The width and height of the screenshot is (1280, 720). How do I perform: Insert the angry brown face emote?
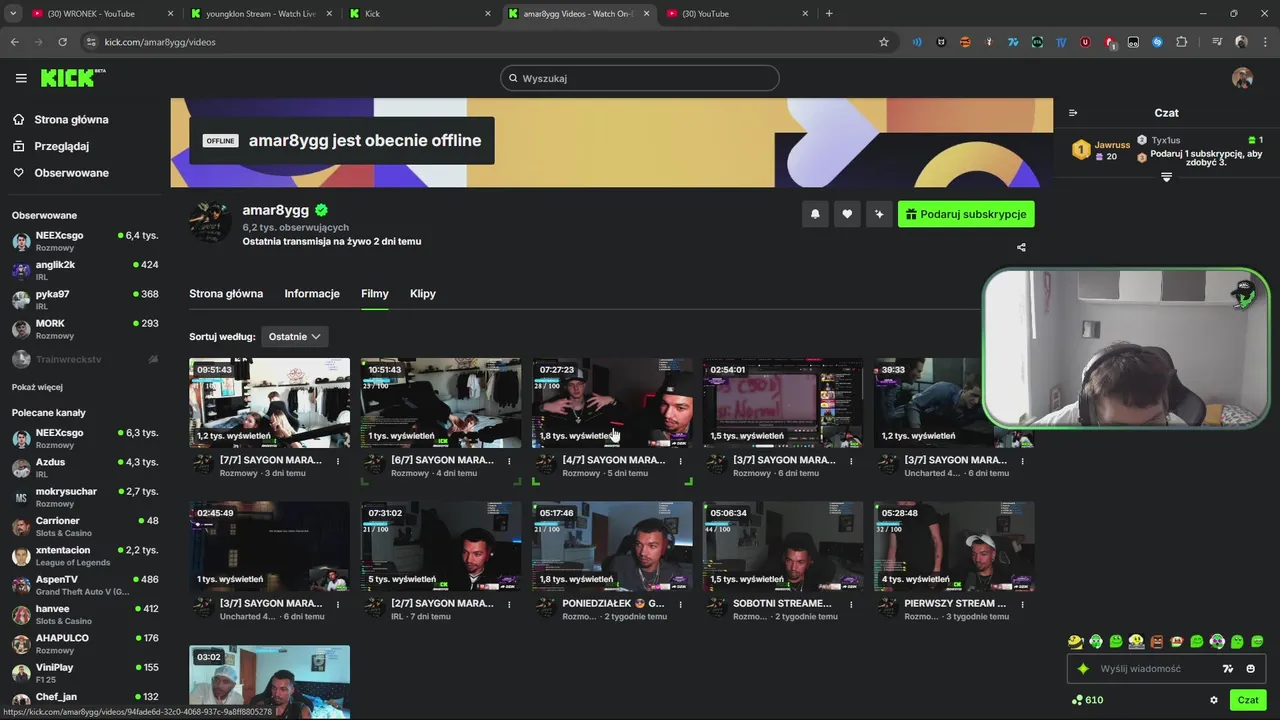(1157, 641)
